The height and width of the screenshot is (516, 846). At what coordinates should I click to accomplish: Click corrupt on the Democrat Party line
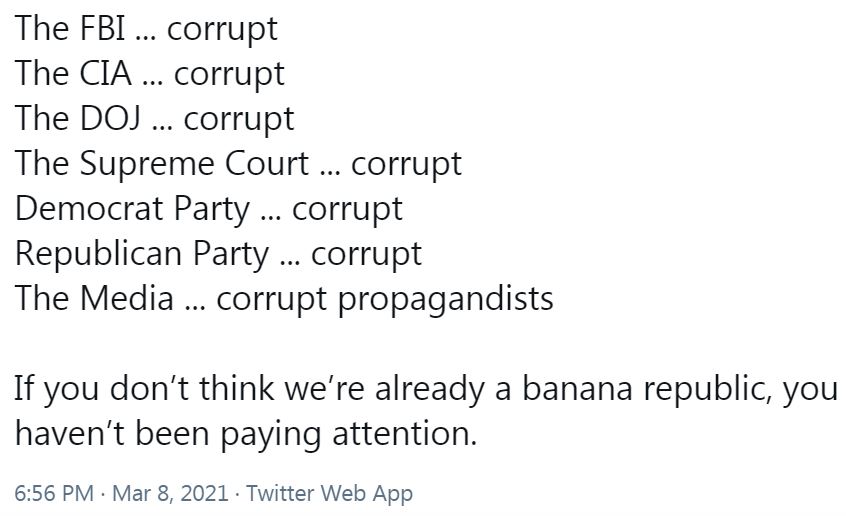[347, 211]
